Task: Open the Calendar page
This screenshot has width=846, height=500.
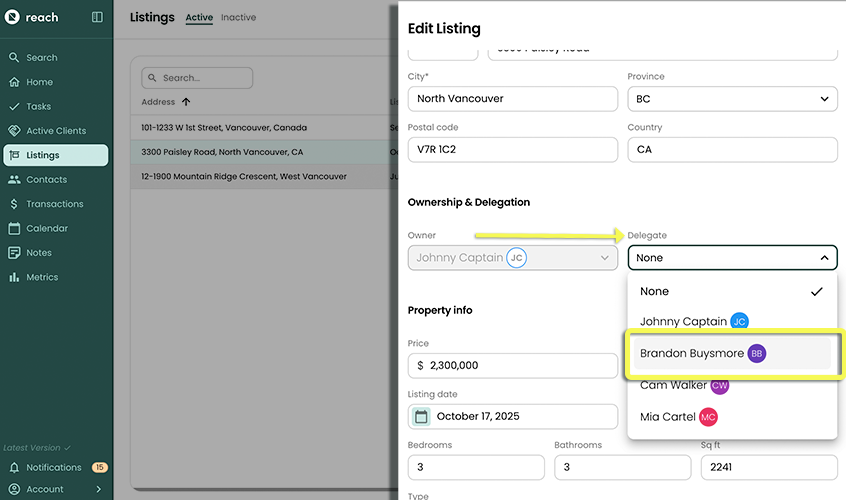Action: 47,228
